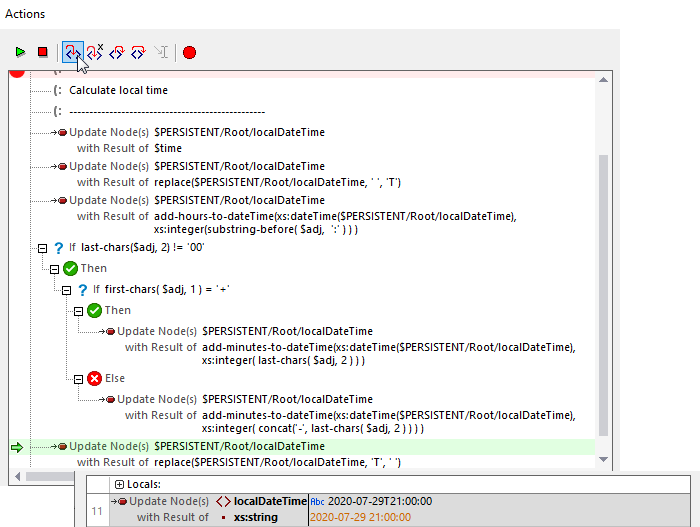This screenshot has height=527, width=700.
Task: Select the replace(... 'T', ' ') highlighted action
Action: (277, 462)
